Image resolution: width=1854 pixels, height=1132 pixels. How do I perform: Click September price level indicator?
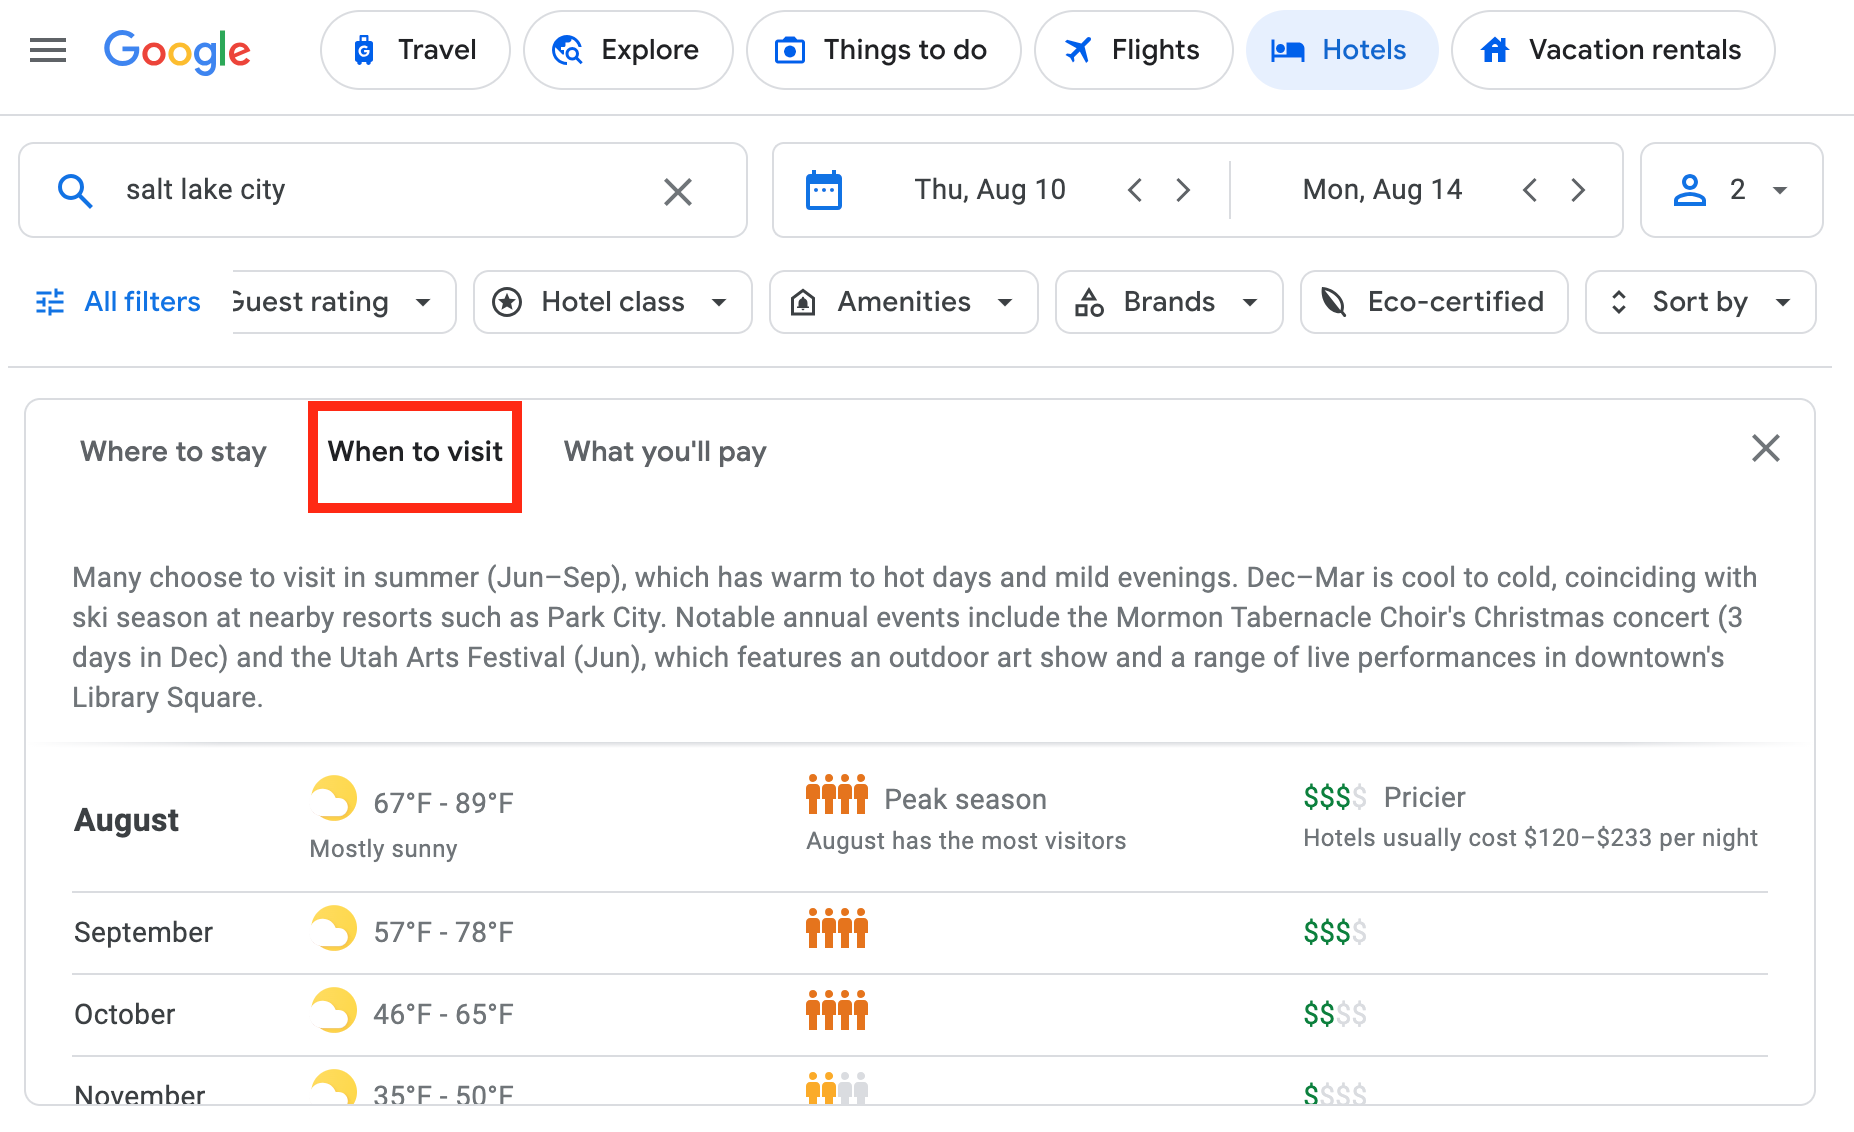(1334, 932)
